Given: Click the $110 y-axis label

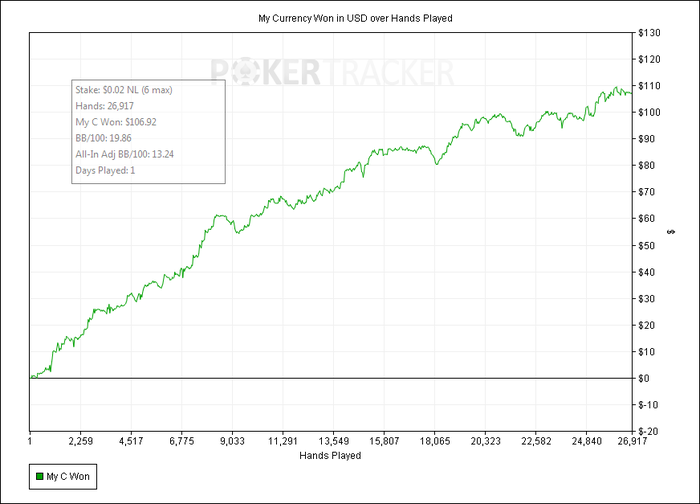Looking at the screenshot, I should tap(649, 85).
